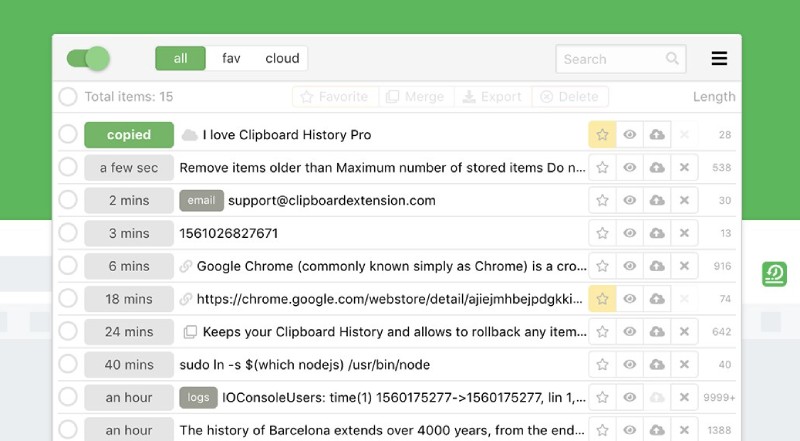800x441 pixels.
Task: Click the 'logs' tag label
Action: pyautogui.click(x=198, y=397)
